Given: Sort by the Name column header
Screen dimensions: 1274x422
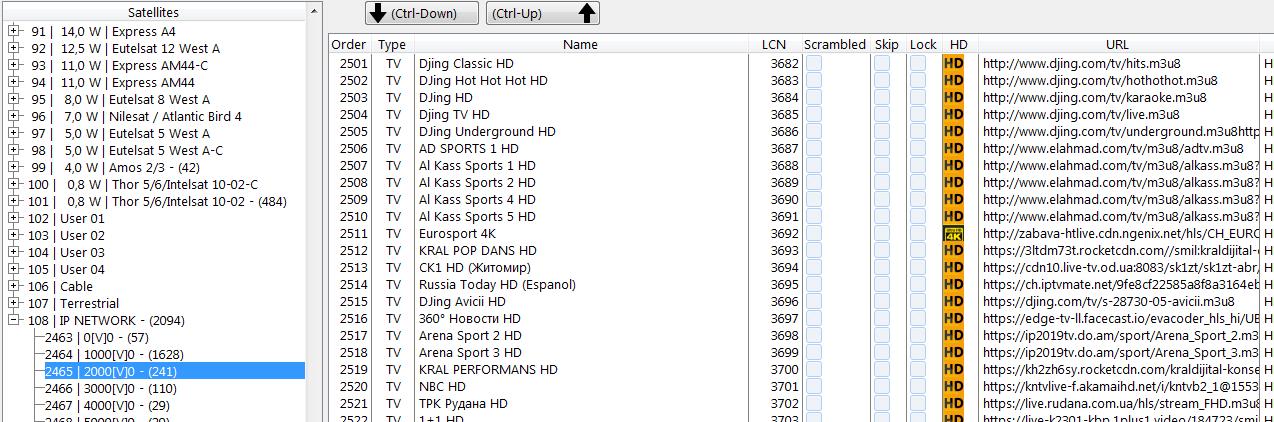Looking at the screenshot, I should pyautogui.click(x=580, y=44).
